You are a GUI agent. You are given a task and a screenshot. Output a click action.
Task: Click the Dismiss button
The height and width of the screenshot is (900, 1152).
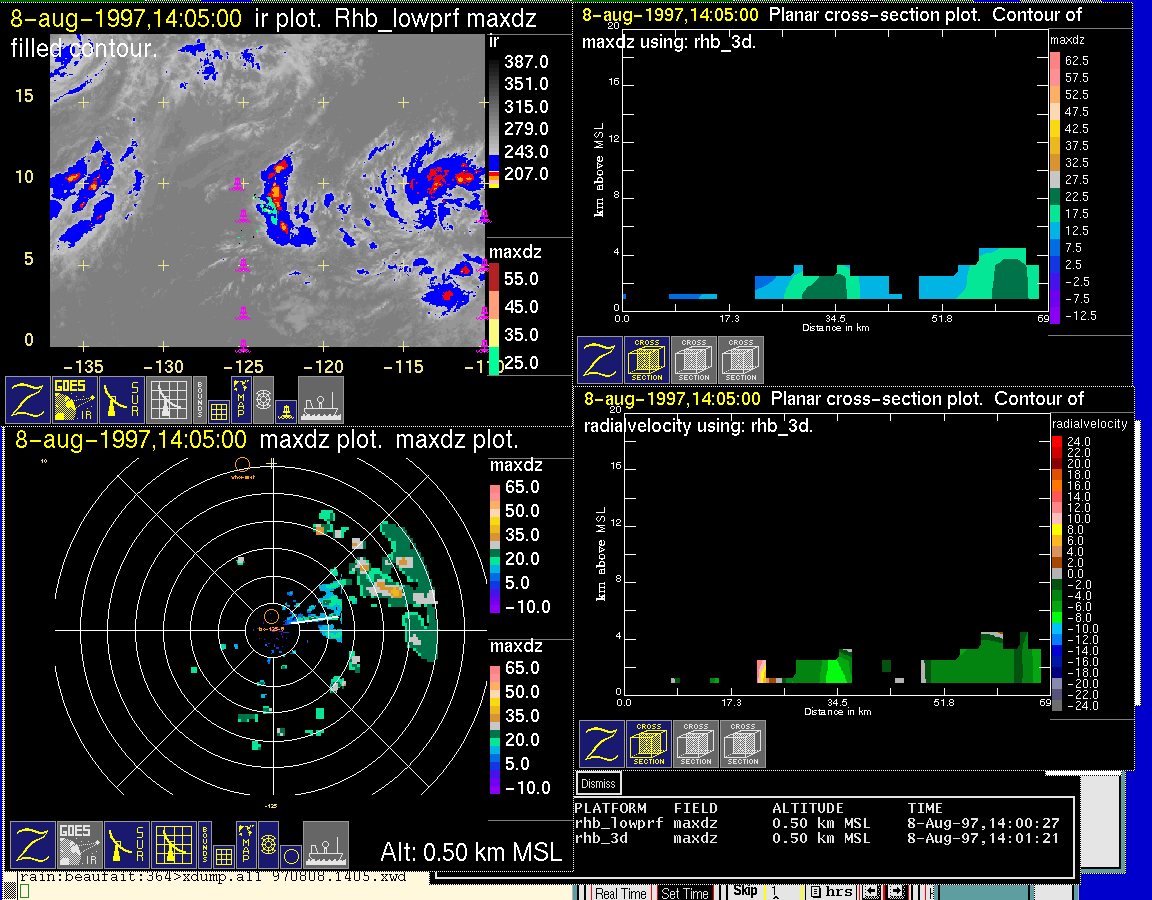[x=599, y=784]
